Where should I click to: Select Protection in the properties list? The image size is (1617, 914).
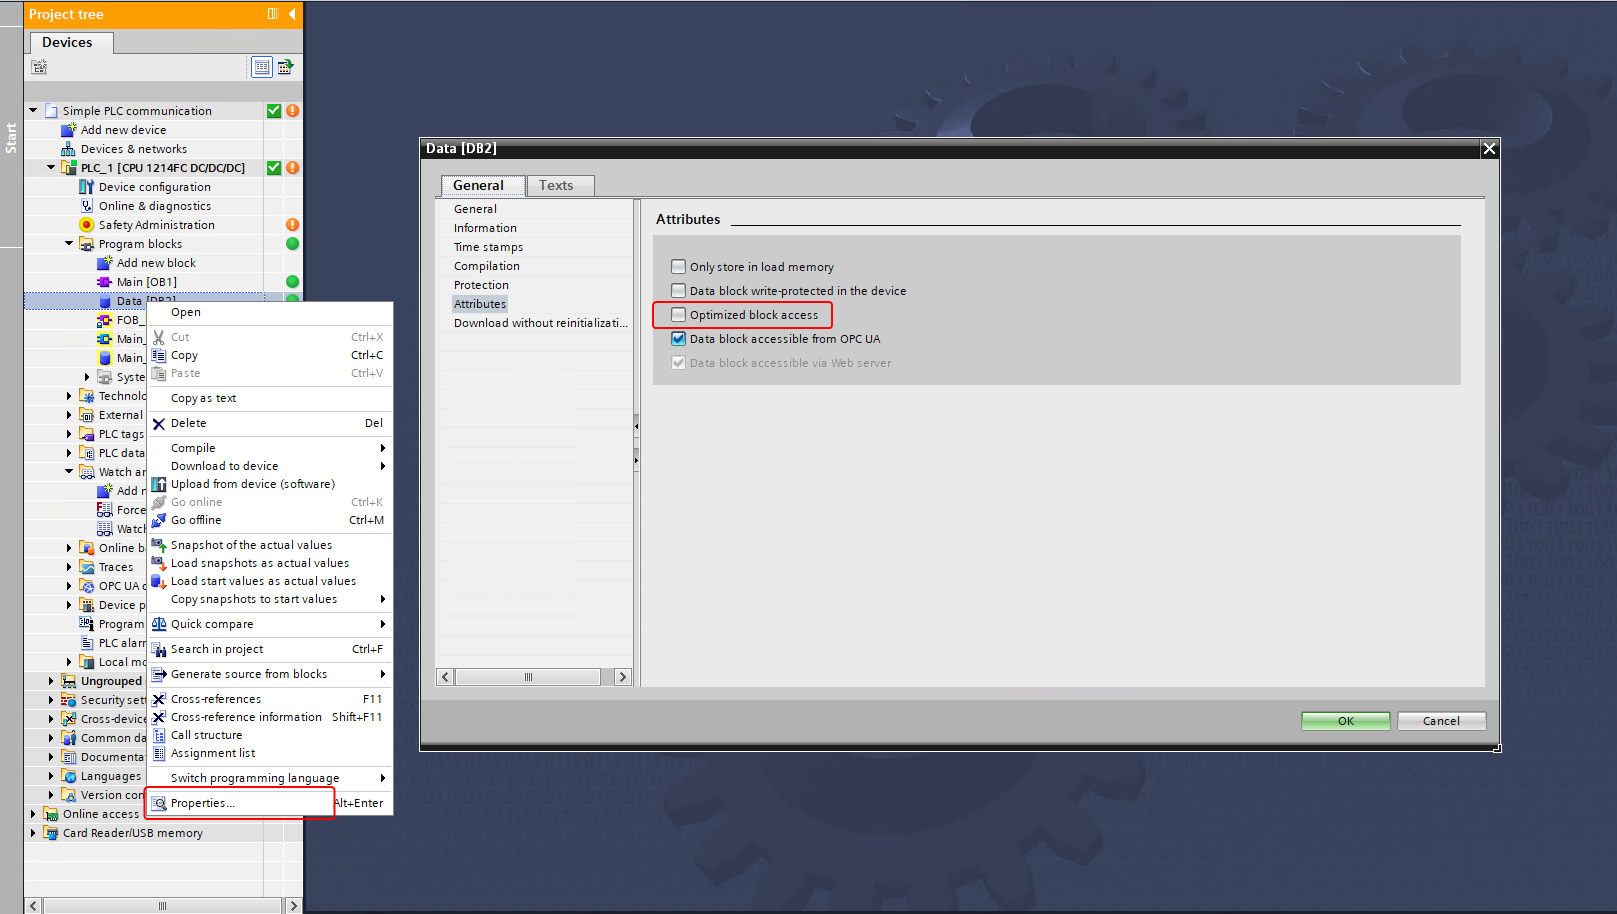click(x=481, y=285)
